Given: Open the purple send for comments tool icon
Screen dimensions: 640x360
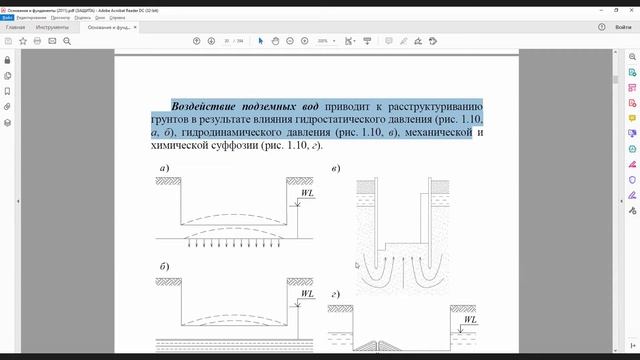Looking at the screenshot, I should pyautogui.click(x=632, y=133).
